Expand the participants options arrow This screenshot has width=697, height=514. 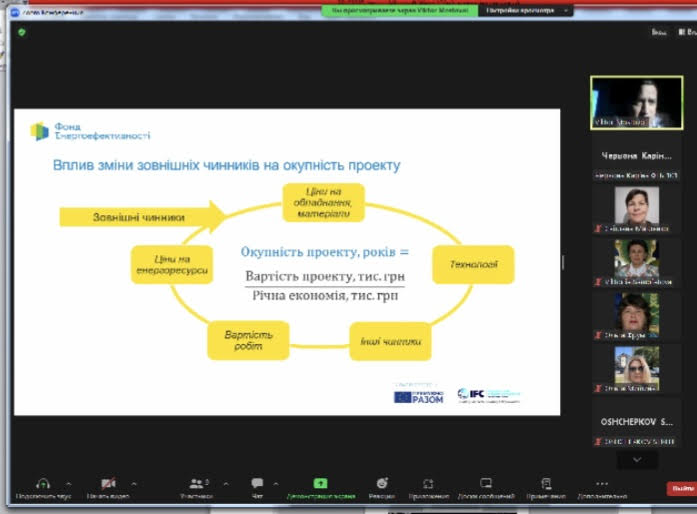tap(225, 482)
